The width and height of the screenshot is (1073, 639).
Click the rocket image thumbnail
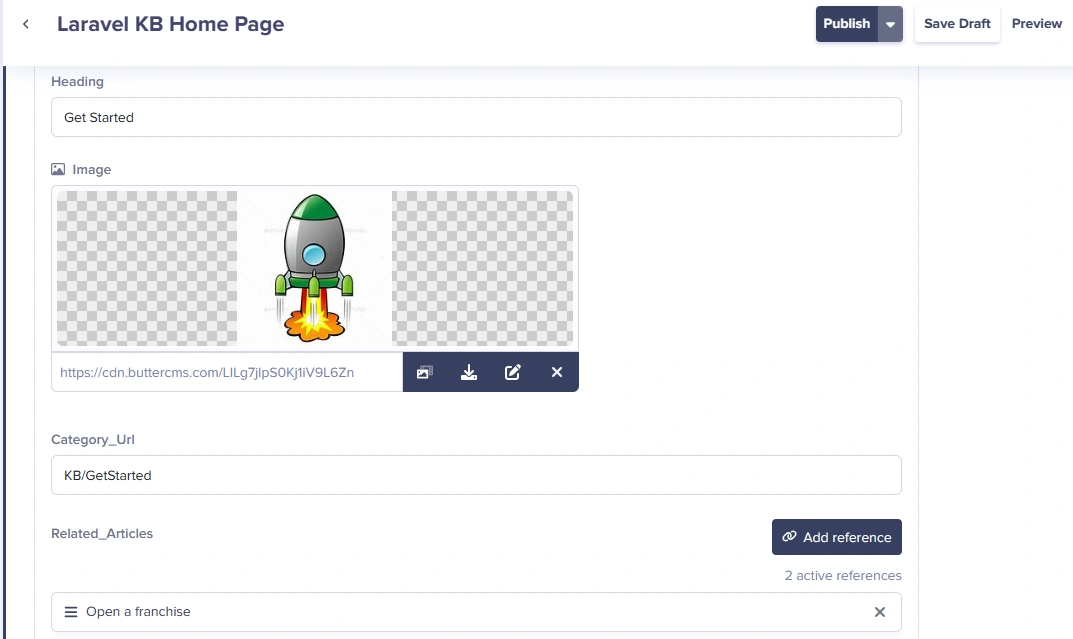[315, 268]
